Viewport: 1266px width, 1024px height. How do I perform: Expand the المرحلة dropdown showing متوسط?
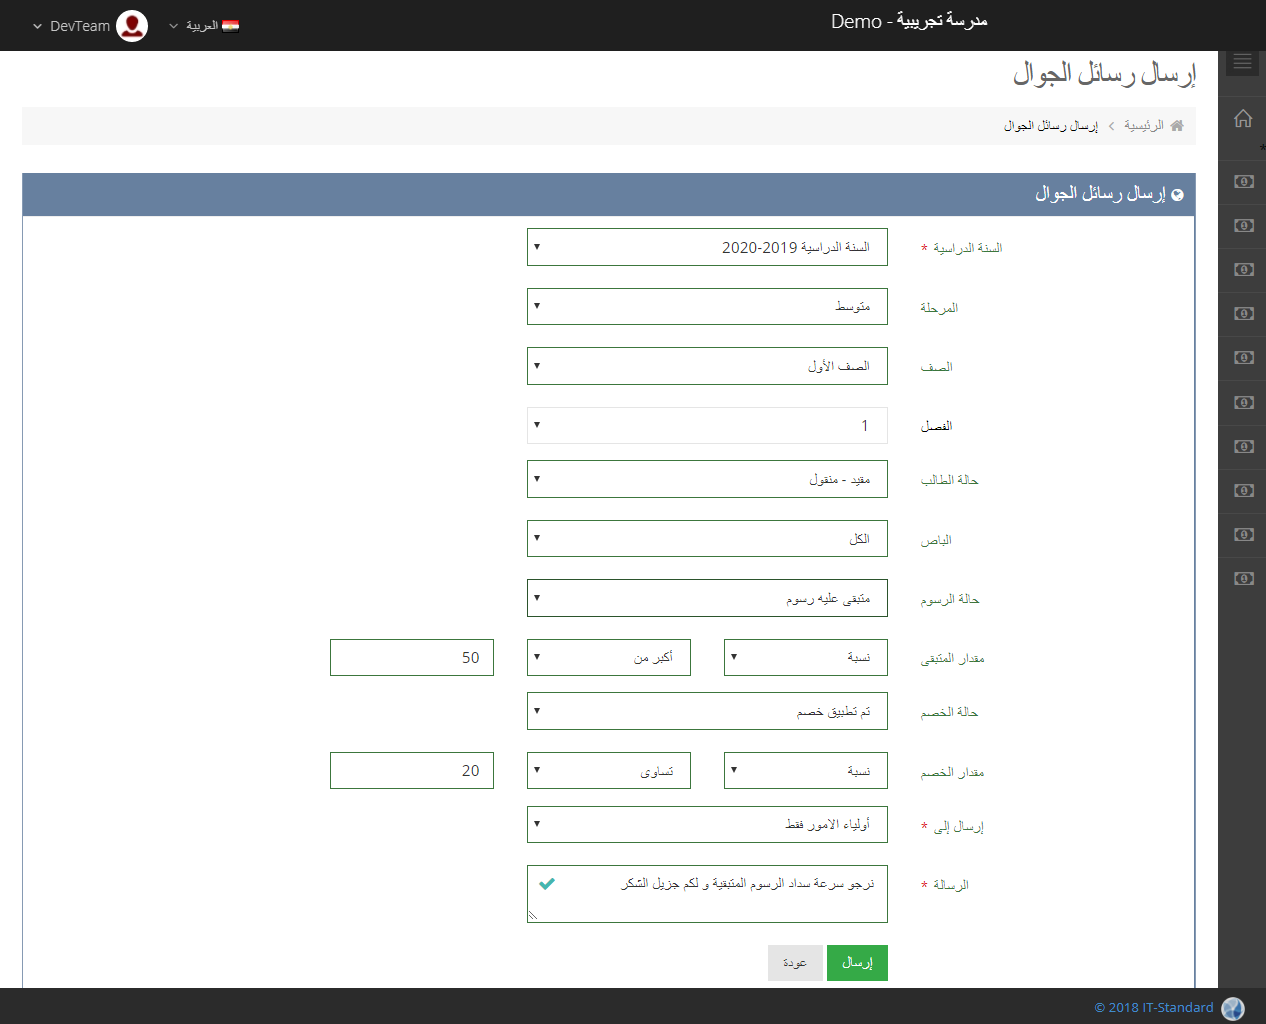point(707,307)
